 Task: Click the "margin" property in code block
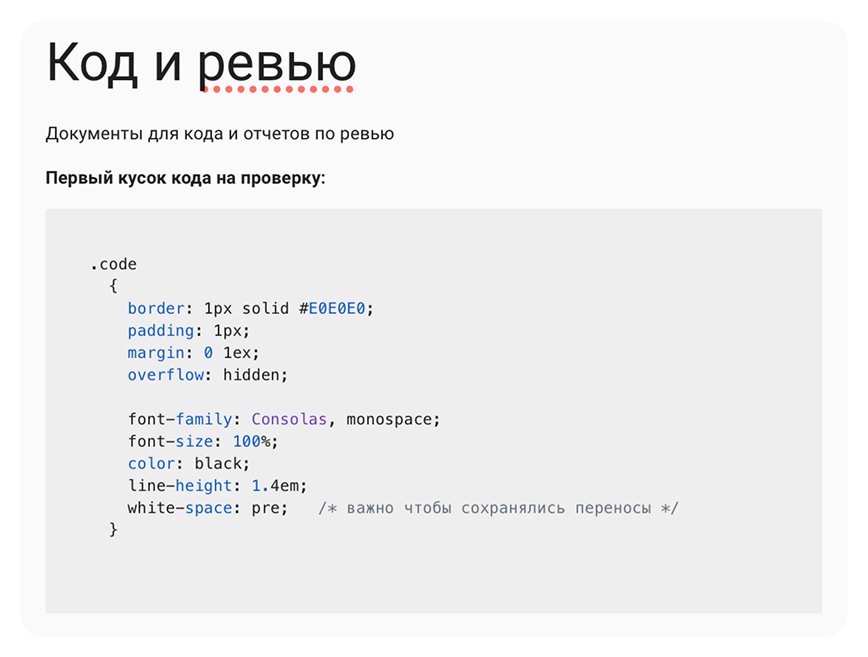point(156,353)
